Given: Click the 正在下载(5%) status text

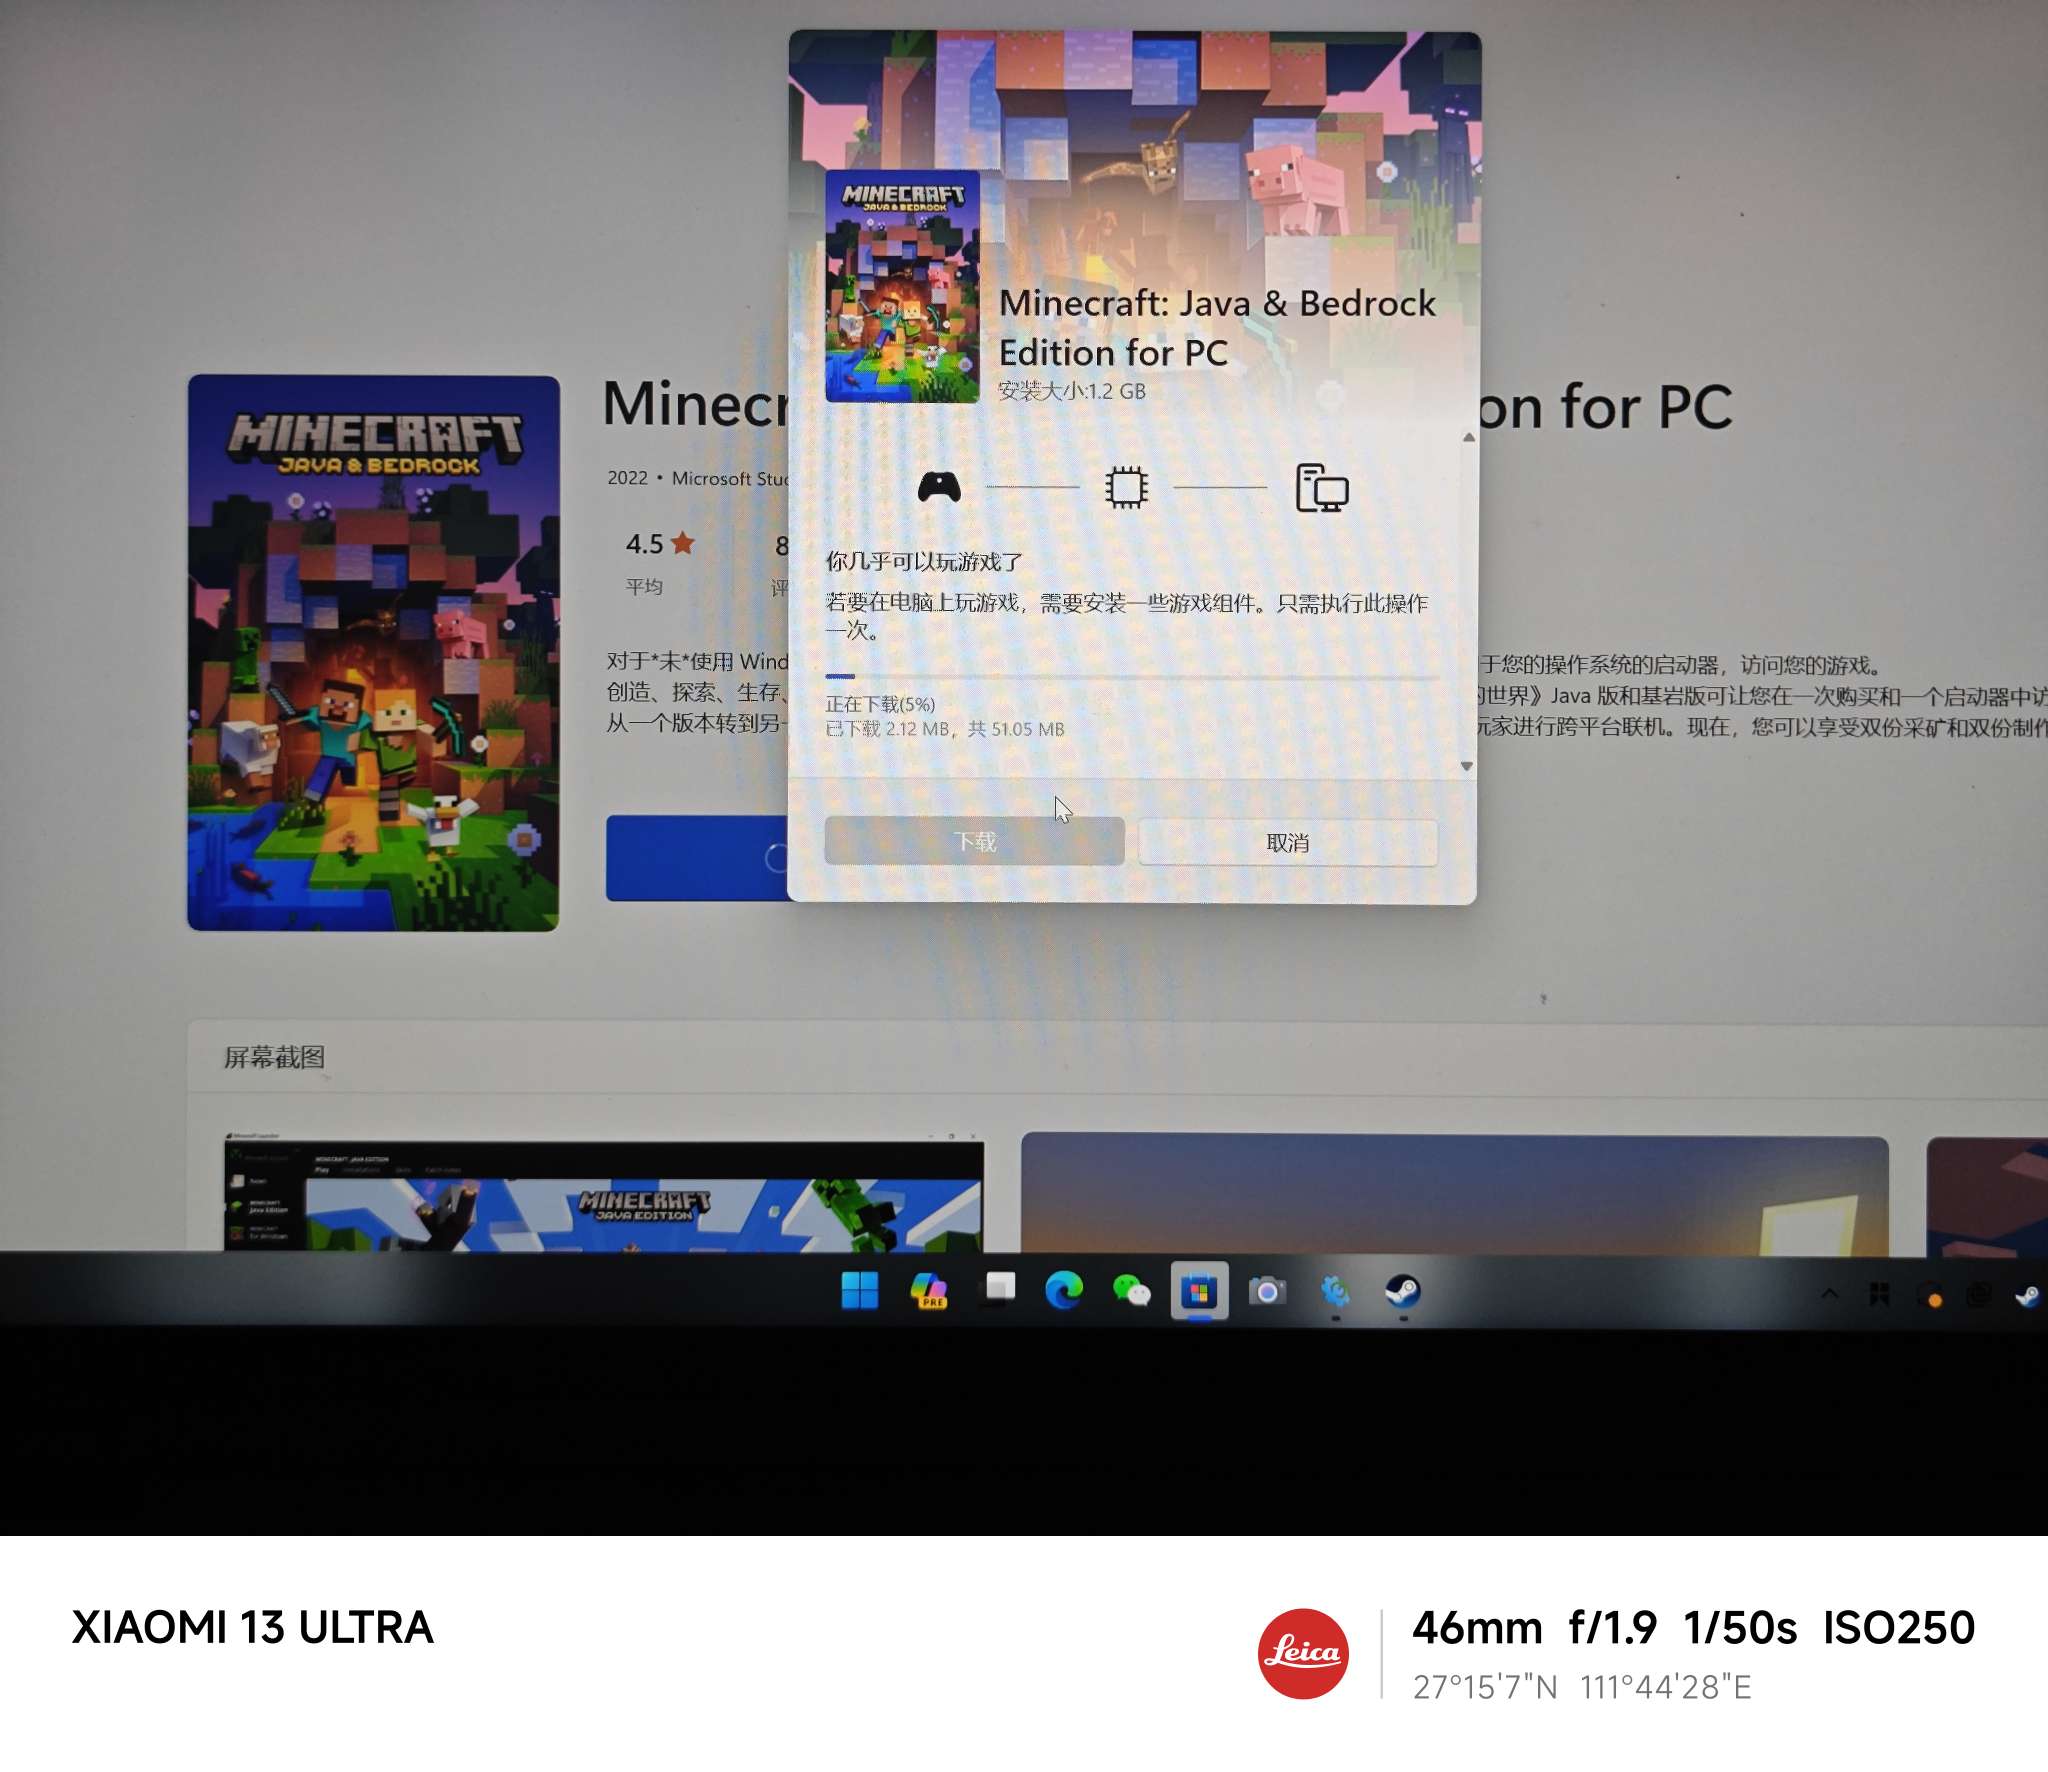Looking at the screenshot, I should (880, 704).
